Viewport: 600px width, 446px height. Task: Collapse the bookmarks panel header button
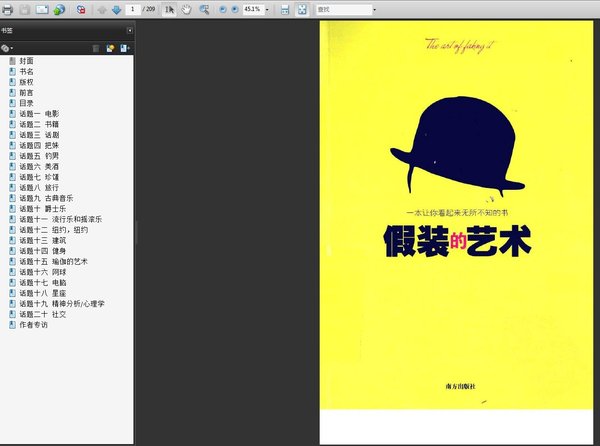(x=129, y=30)
